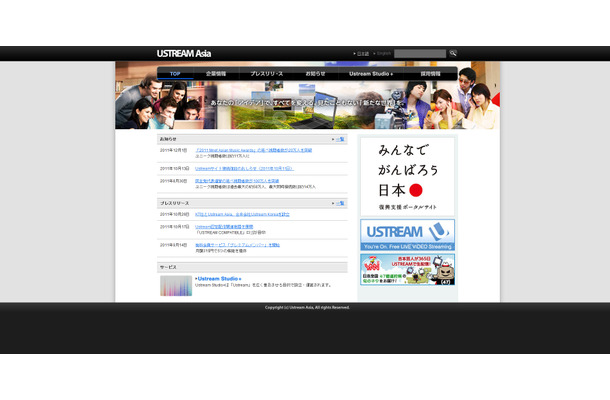Open the 2011年10月13日 Ustream site notice link

pyautogui.click(x=244, y=168)
